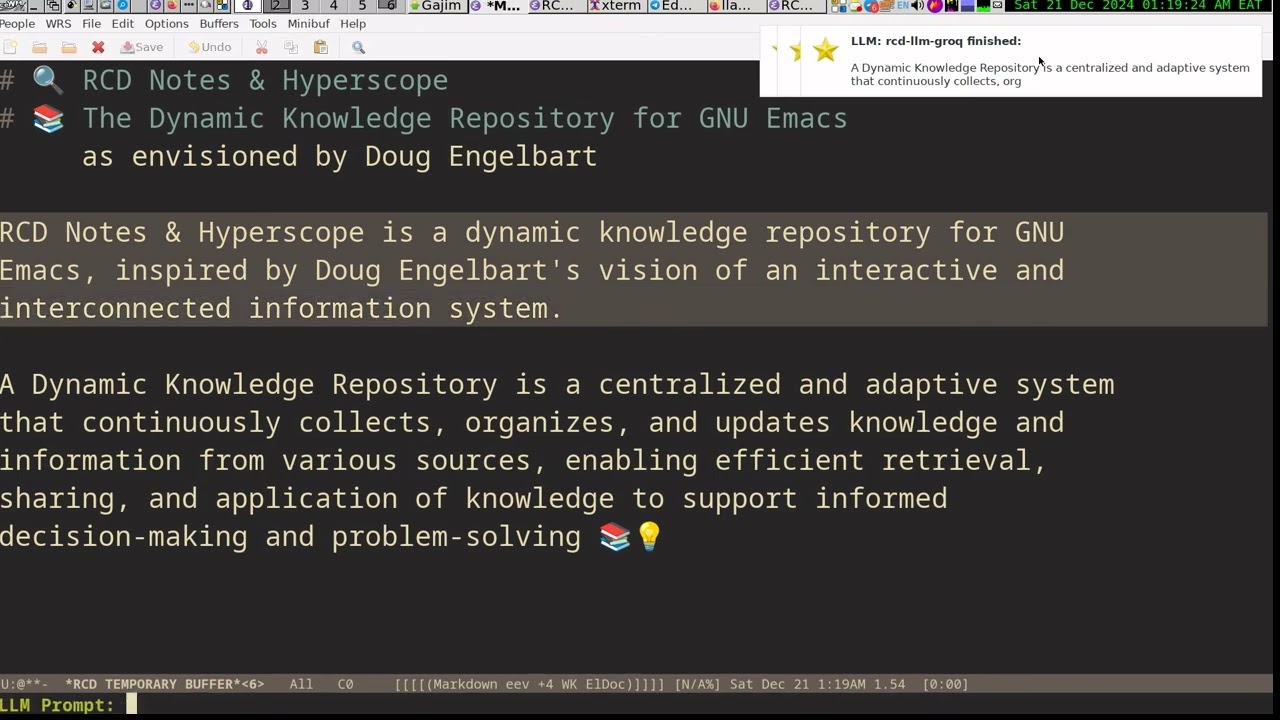1280x720 pixels.
Task: Click the Undo toolbar button
Action: point(209,47)
